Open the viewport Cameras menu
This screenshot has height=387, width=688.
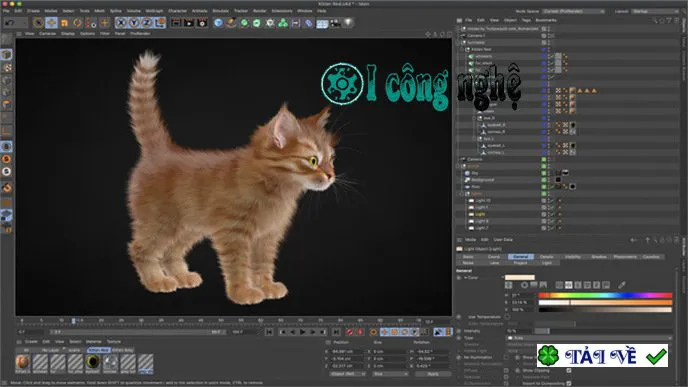(x=47, y=33)
